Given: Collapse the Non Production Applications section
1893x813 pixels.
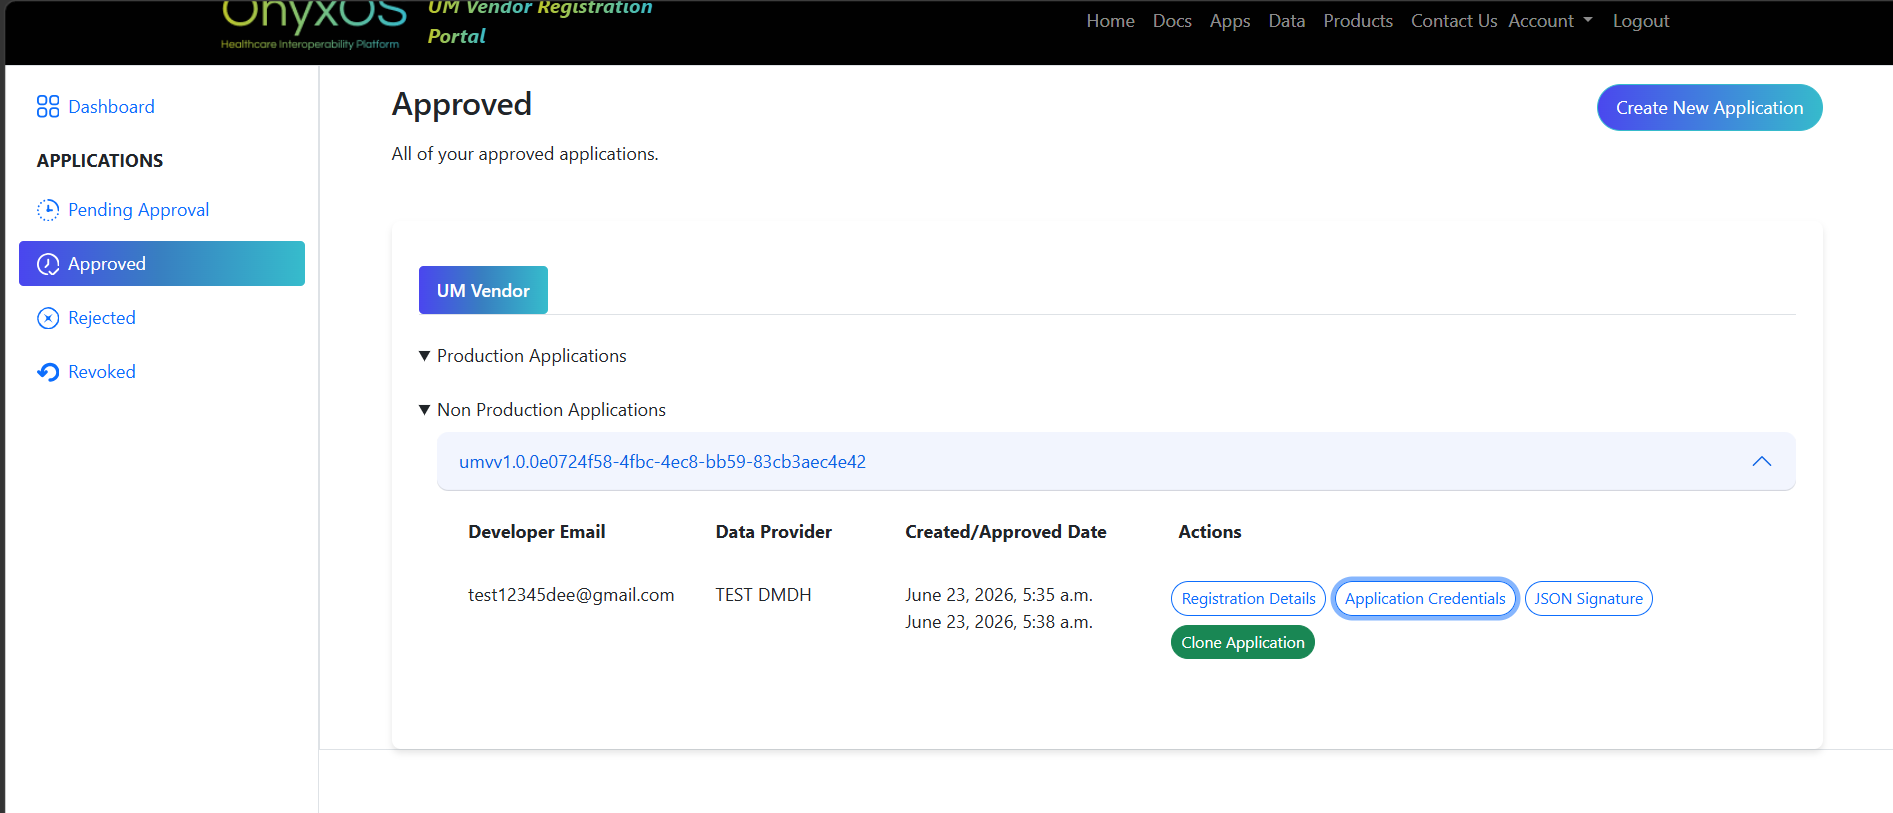Looking at the screenshot, I should click(x=542, y=410).
